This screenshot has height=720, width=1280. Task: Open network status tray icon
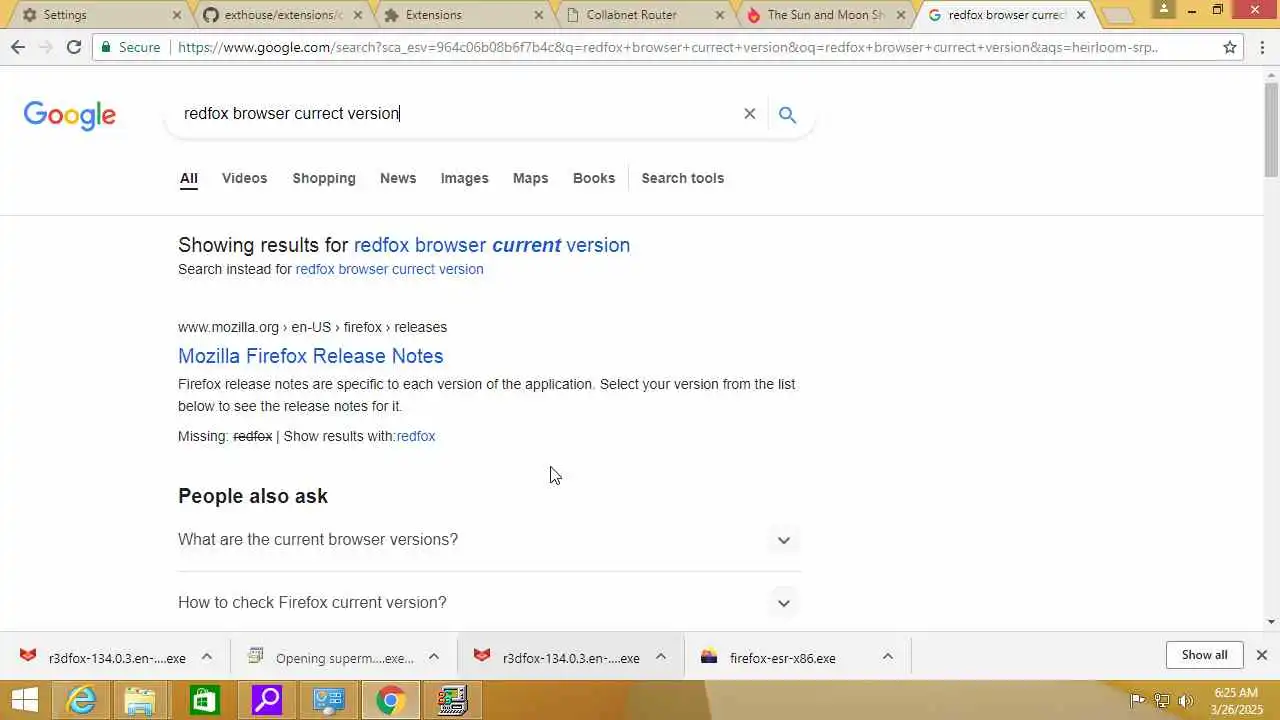(x=1162, y=700)
